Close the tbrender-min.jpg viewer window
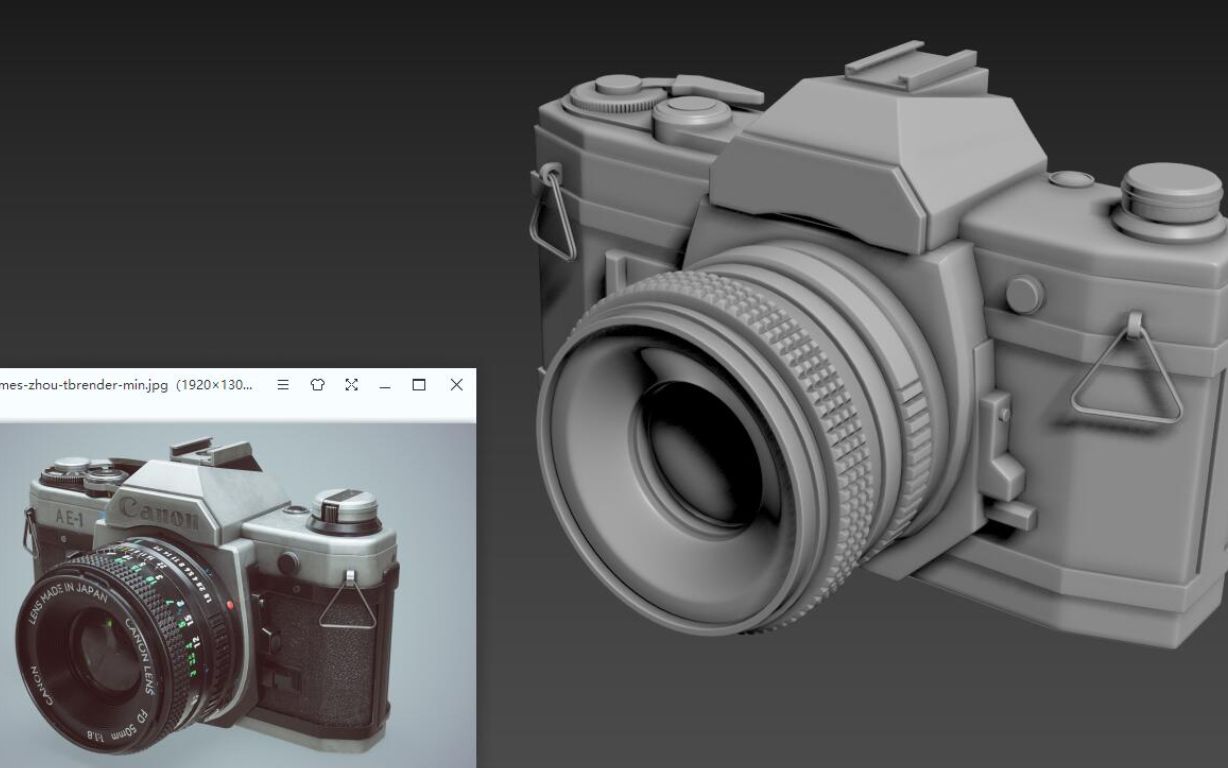This screenshot has width=1228, height=768. [x=457, y=385]
